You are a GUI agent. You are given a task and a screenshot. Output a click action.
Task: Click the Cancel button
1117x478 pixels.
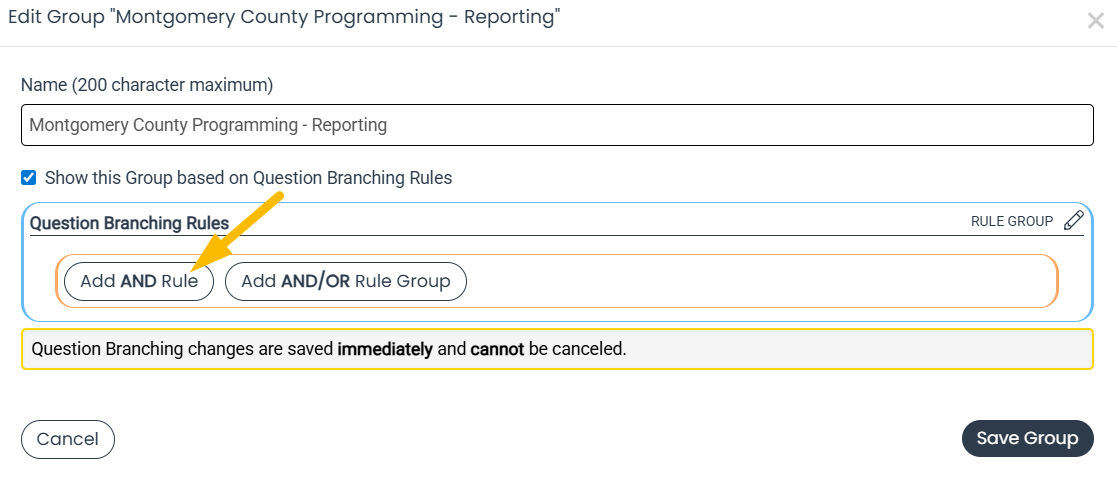(x=68, y=439)
